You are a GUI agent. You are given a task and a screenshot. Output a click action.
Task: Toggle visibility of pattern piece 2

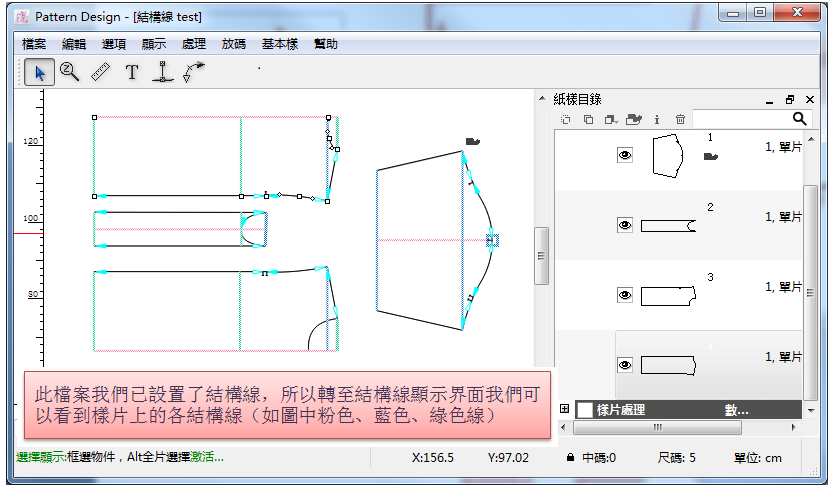[x=625, y=225]
